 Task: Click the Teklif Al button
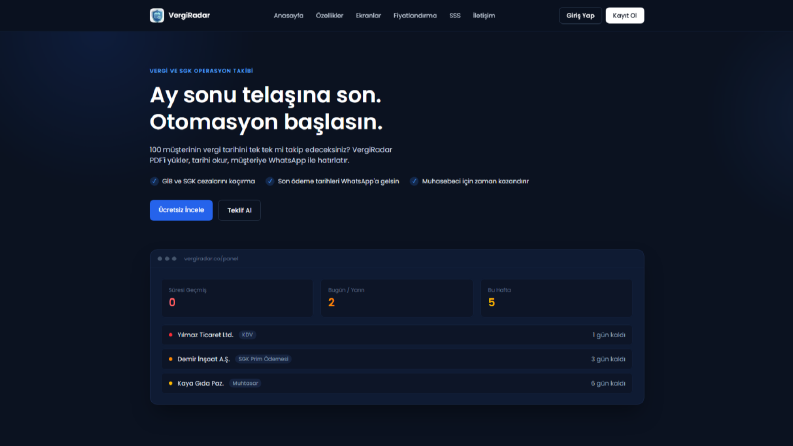pos(239,210)
